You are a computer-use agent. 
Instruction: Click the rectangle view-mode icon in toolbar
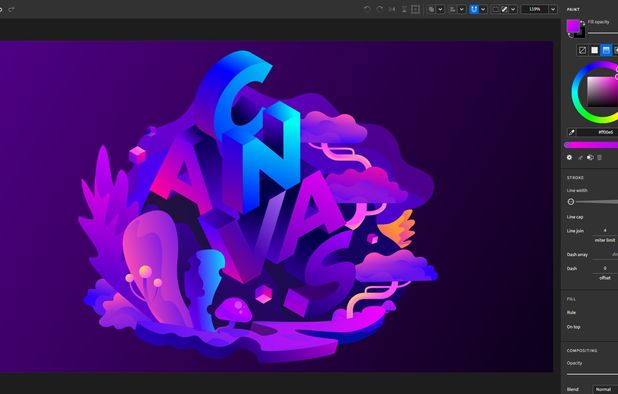tap(496, 9)
